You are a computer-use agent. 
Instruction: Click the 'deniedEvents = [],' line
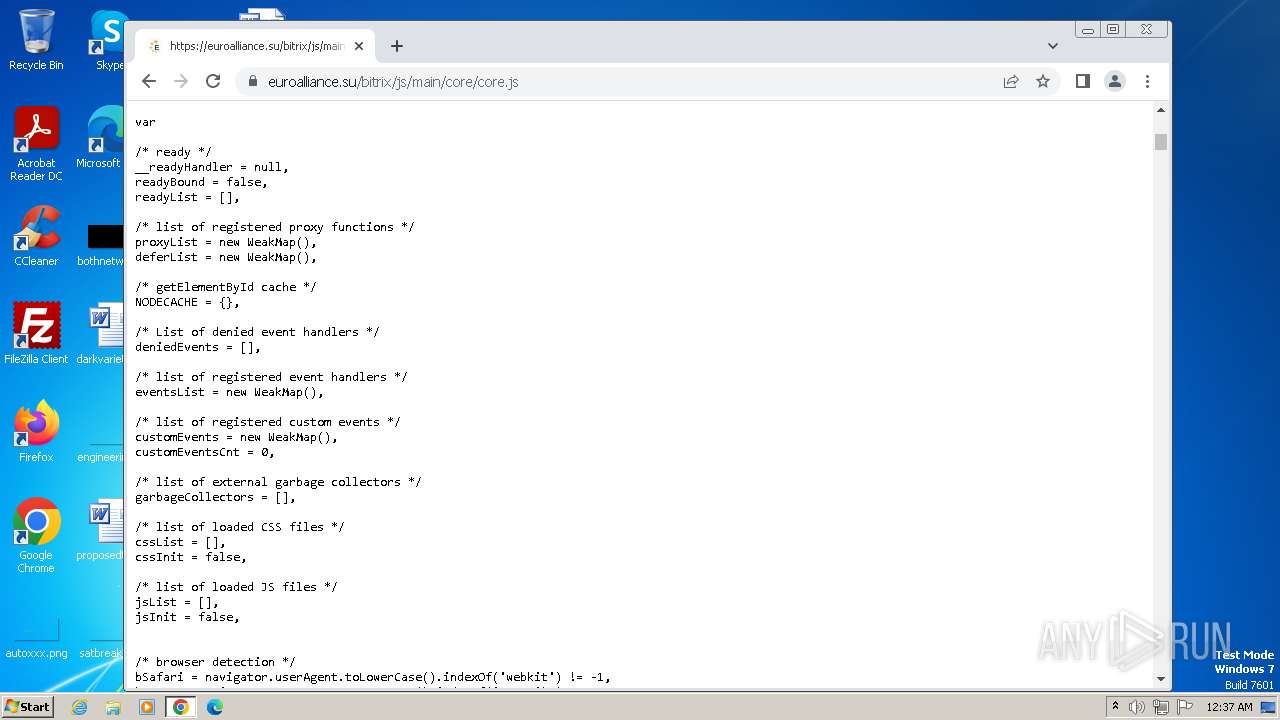198,347
